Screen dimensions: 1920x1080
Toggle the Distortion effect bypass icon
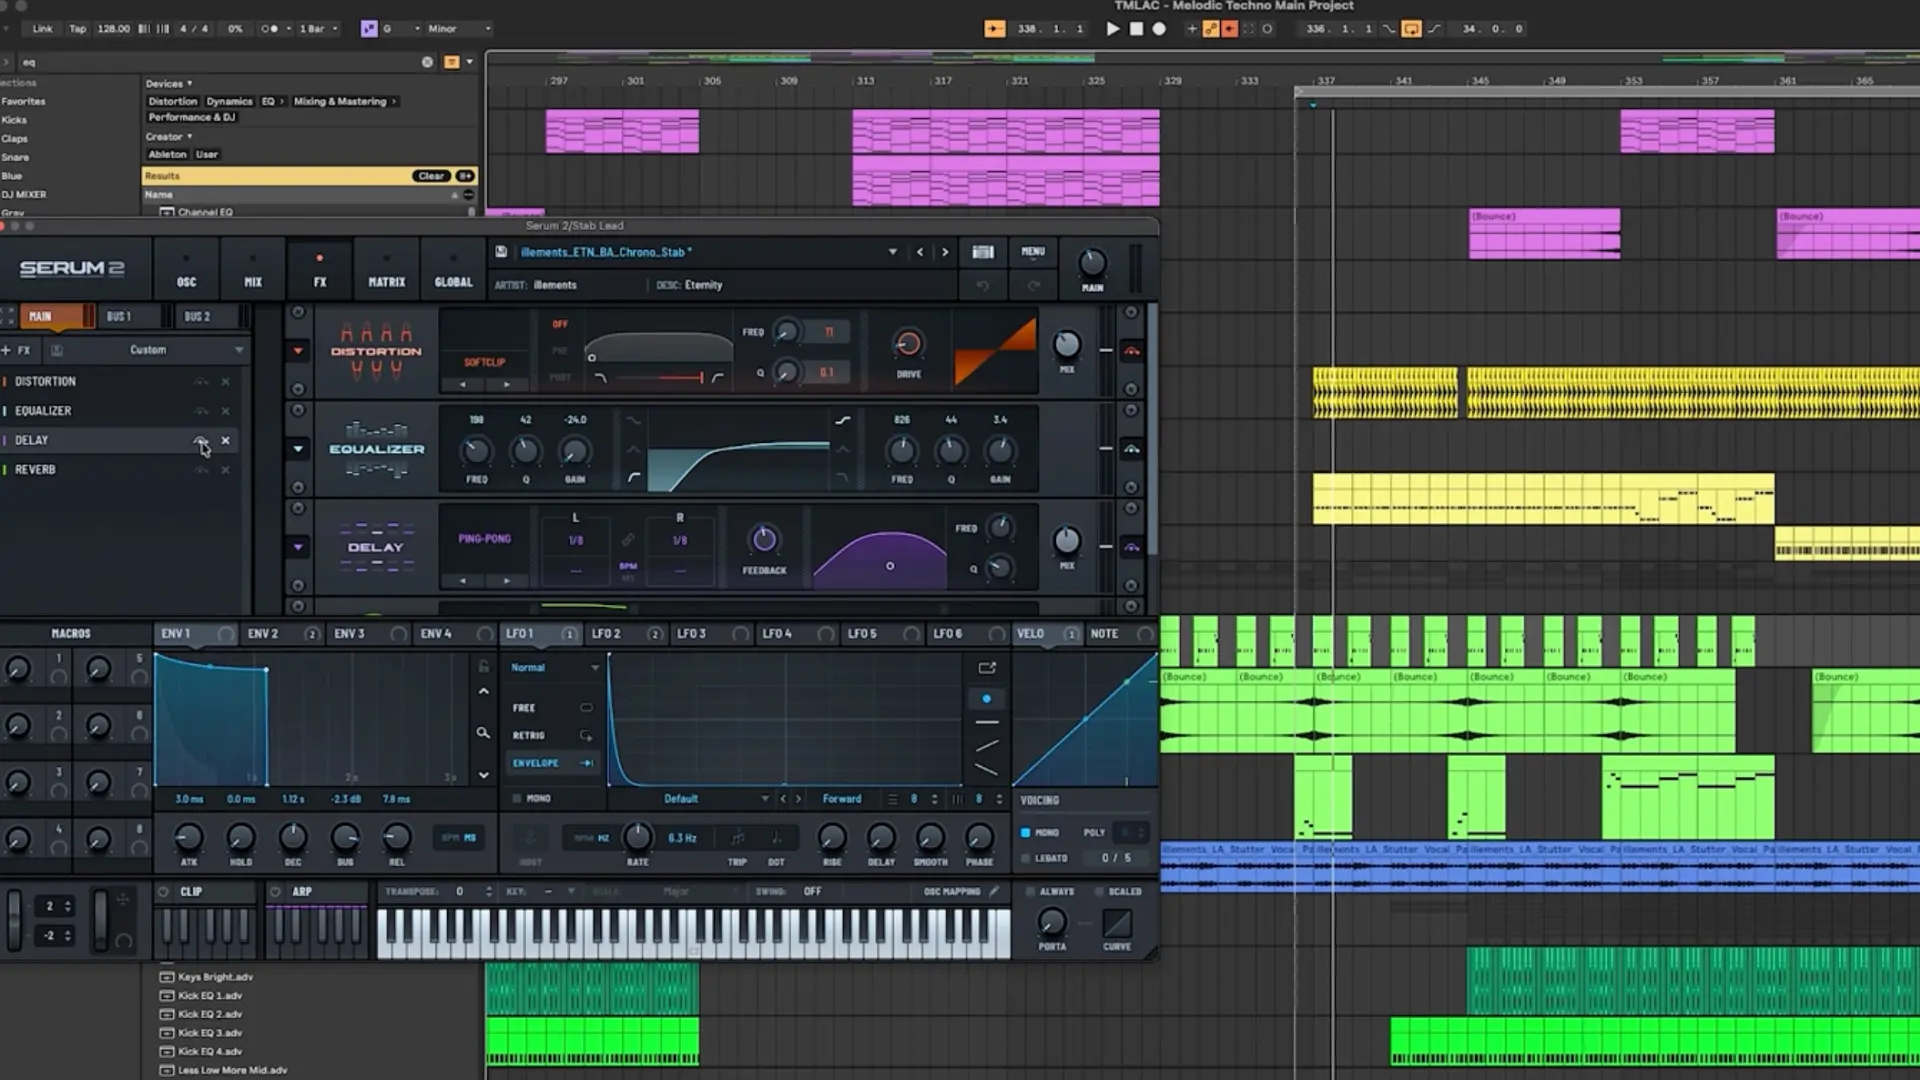click(1132, 351)
